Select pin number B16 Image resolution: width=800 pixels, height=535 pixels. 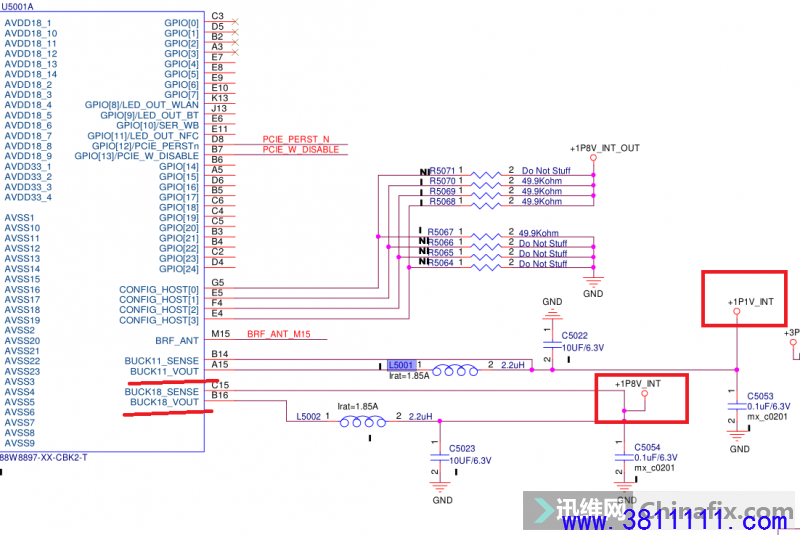pos(220,395)
